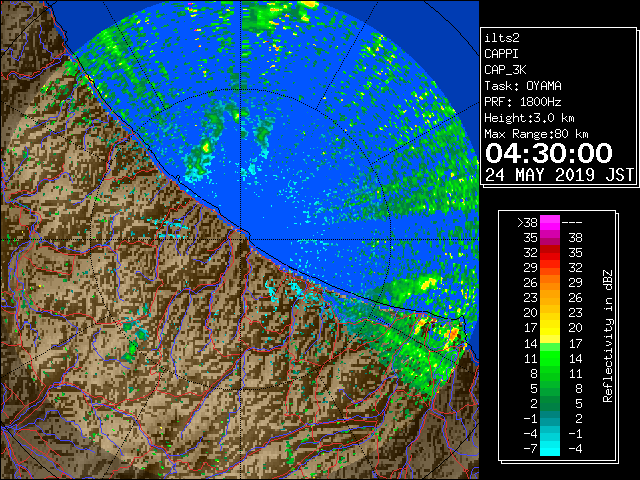Click the cyan -7 dBZ swatch
The image size is (640, 480).
point(550,449)
